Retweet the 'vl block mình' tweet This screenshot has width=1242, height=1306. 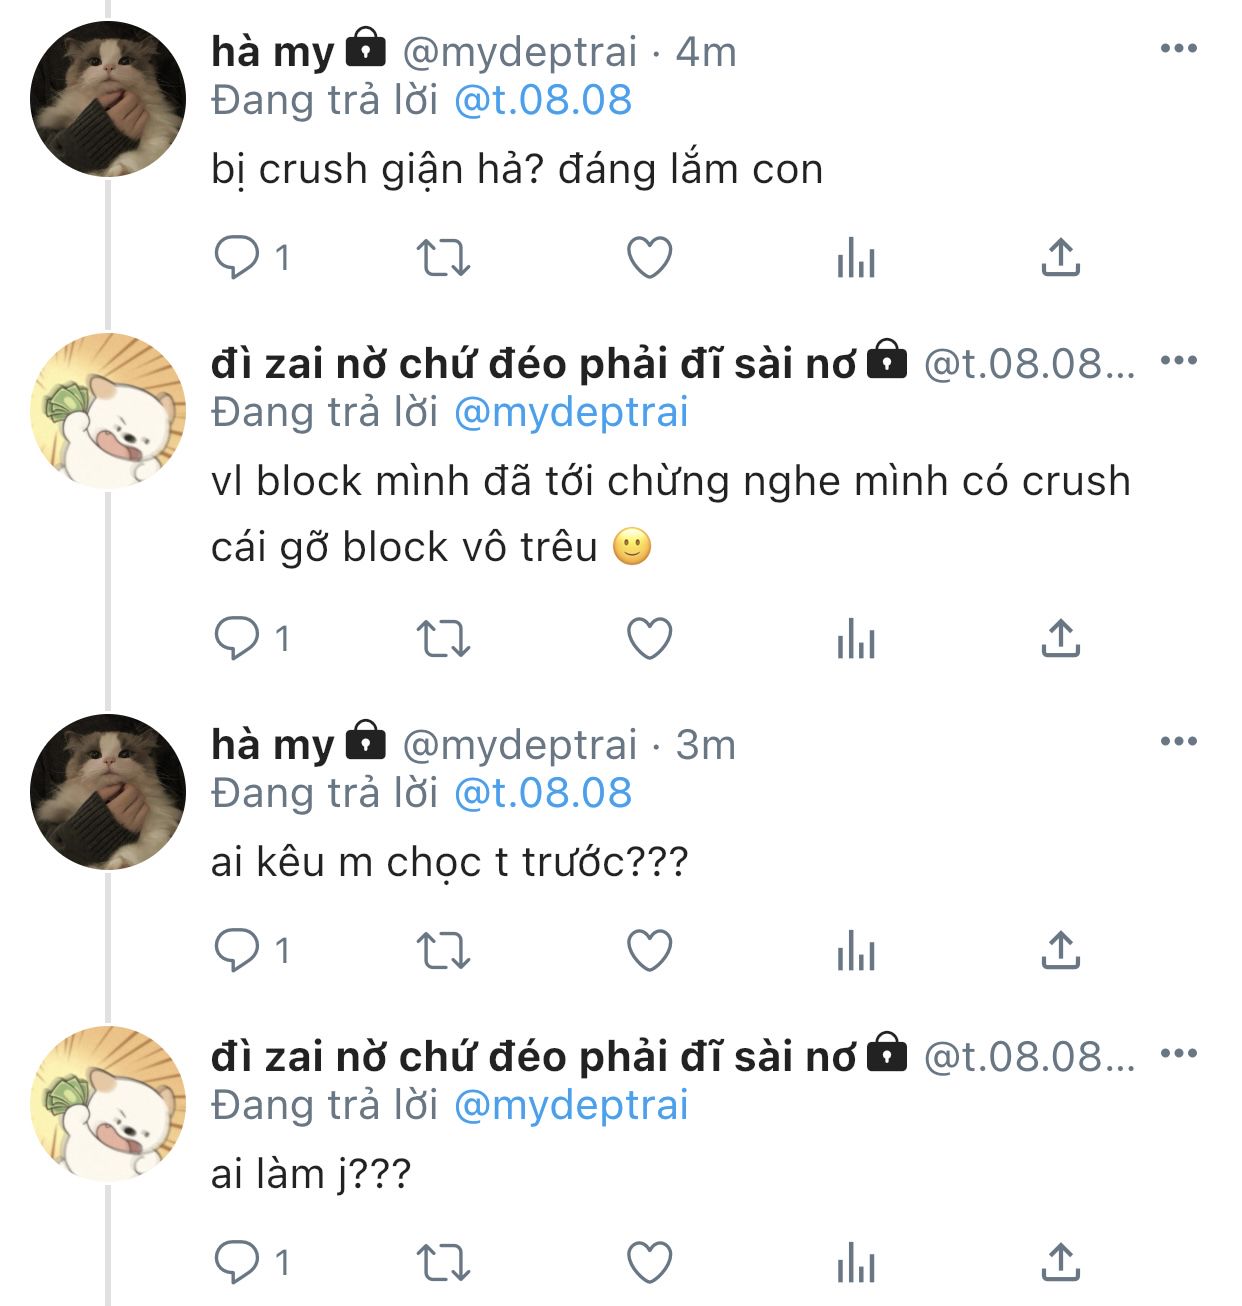(443, 638)
